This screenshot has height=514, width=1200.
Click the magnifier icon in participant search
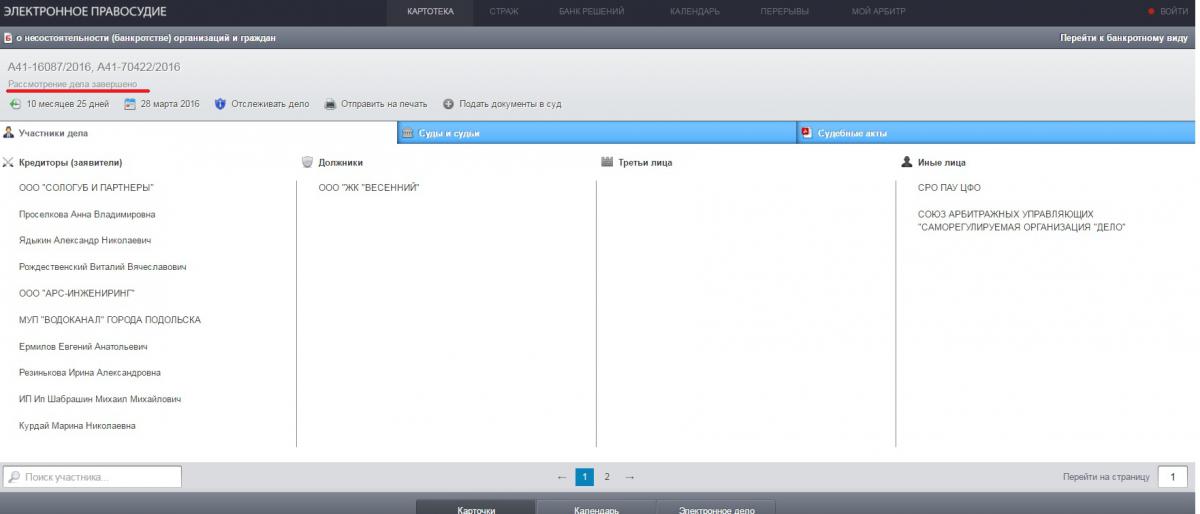click(14, 477)
